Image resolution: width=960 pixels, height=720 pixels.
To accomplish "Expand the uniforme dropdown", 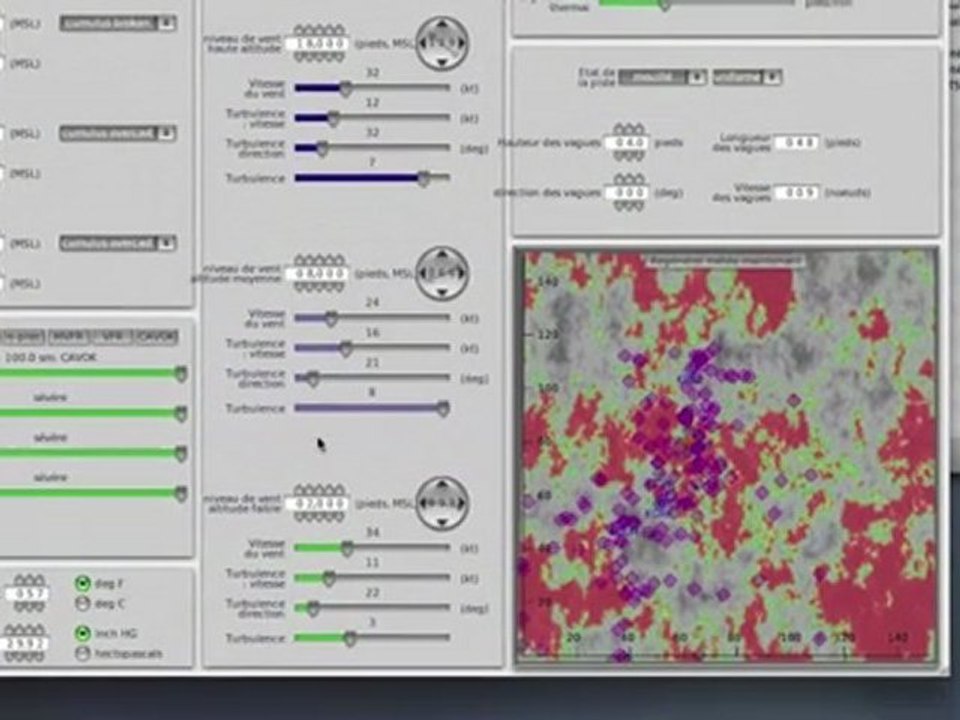I will click(747, 78).
